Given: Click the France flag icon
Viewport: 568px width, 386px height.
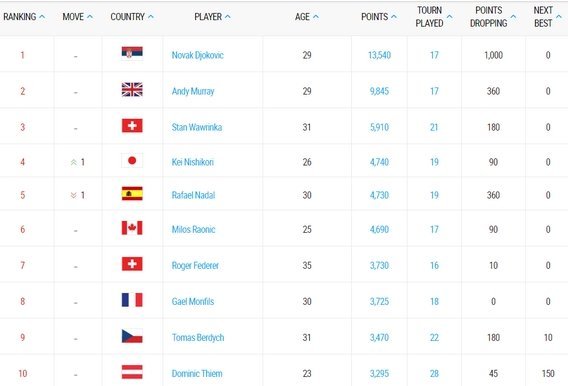Looking at the screenshot, I should point(132,300).
